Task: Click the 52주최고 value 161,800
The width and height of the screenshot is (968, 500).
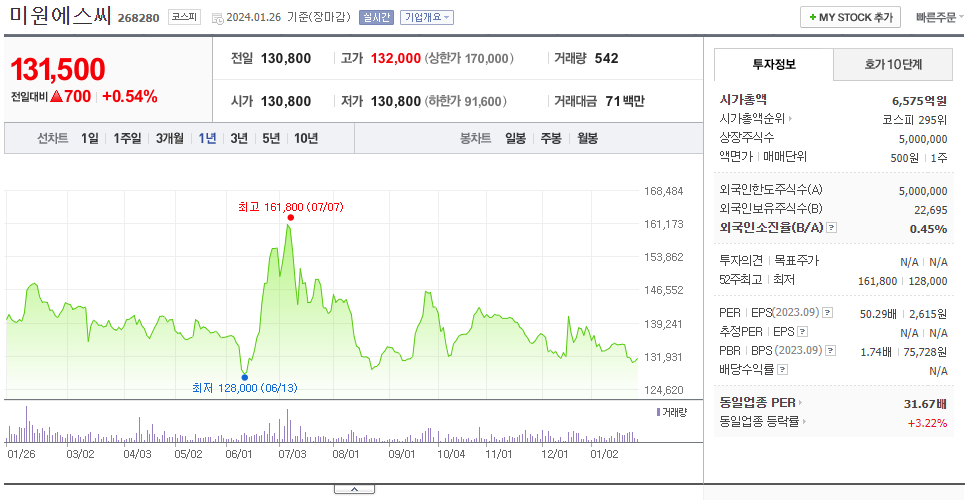Action: (877, 281)
